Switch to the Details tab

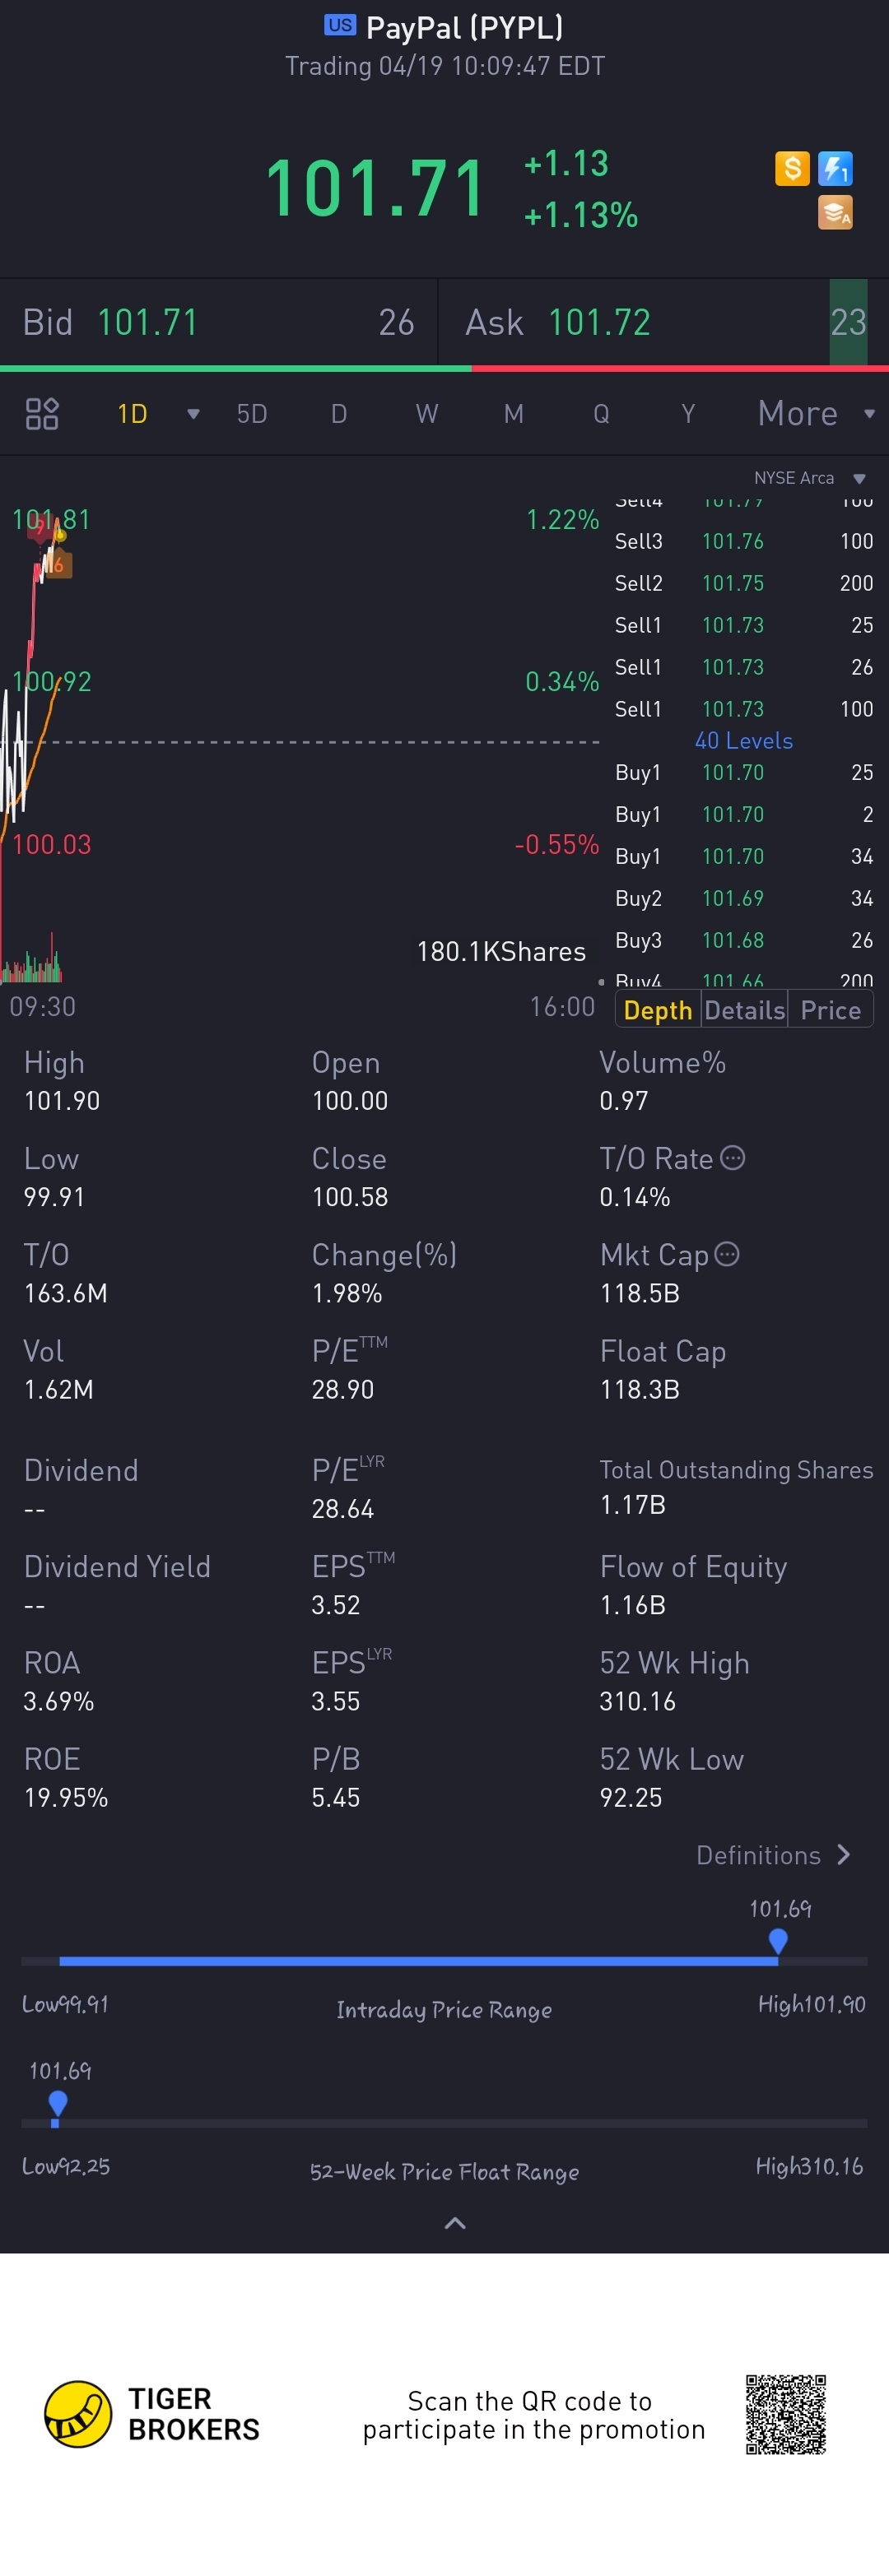click(744, 1010)
